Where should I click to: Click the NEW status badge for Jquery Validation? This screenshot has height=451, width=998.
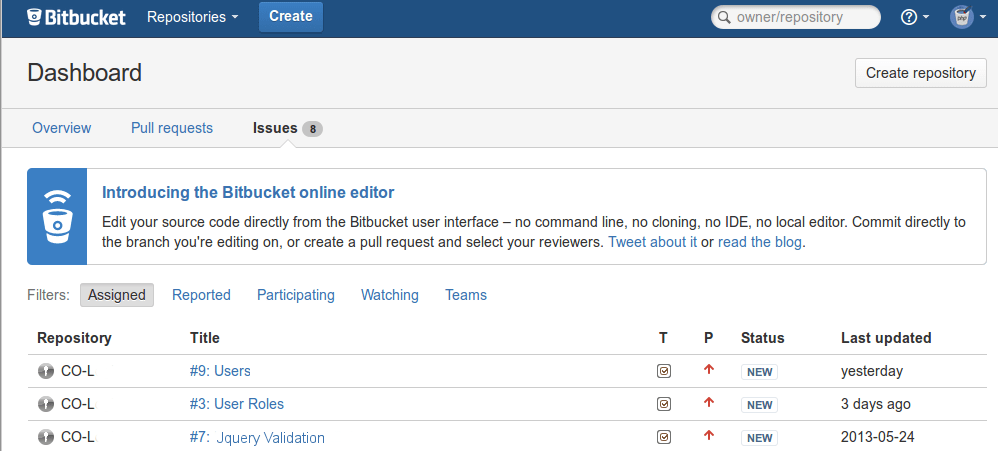pyautogui.click(x=759, y=438)
